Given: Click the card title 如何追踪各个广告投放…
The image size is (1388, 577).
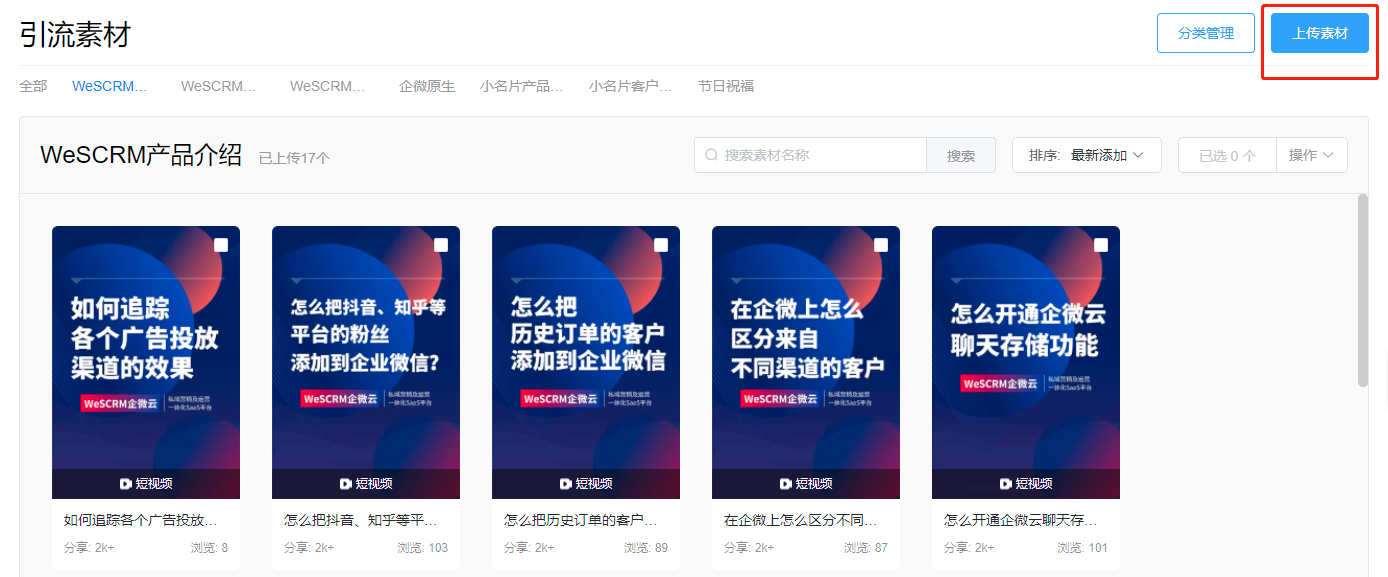Looking at the screenshot, I should tap(140, 520).
